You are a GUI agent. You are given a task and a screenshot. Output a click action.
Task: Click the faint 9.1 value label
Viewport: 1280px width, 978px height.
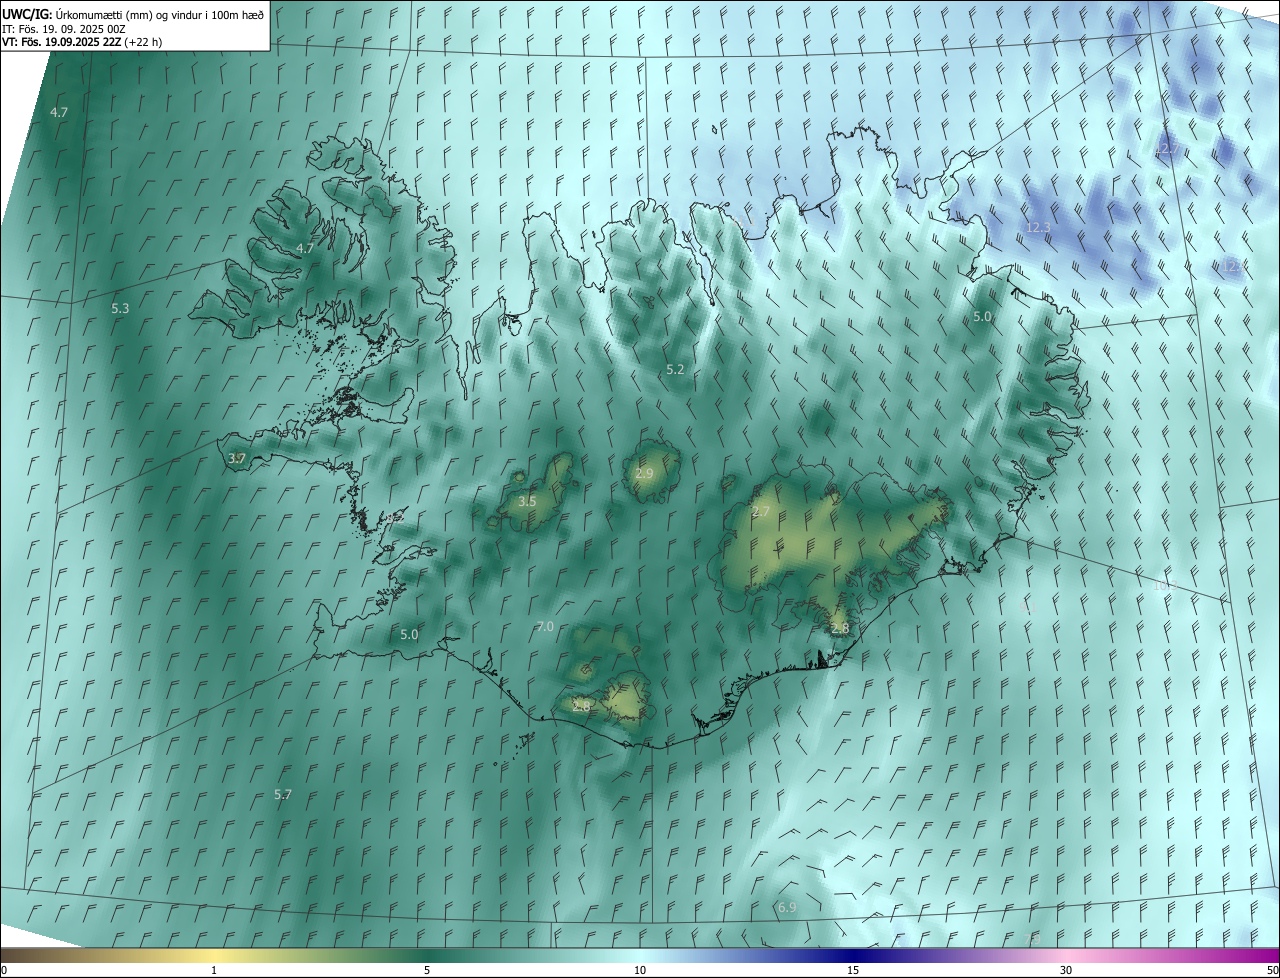(x=1028, y=607)
